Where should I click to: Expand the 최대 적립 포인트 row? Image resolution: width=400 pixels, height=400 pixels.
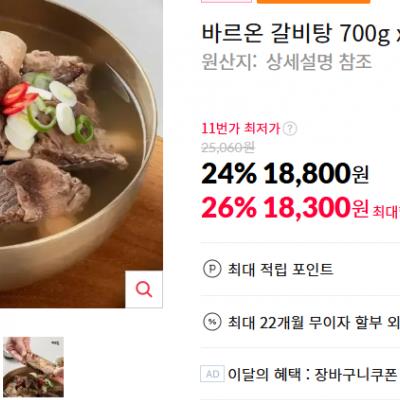300,269
